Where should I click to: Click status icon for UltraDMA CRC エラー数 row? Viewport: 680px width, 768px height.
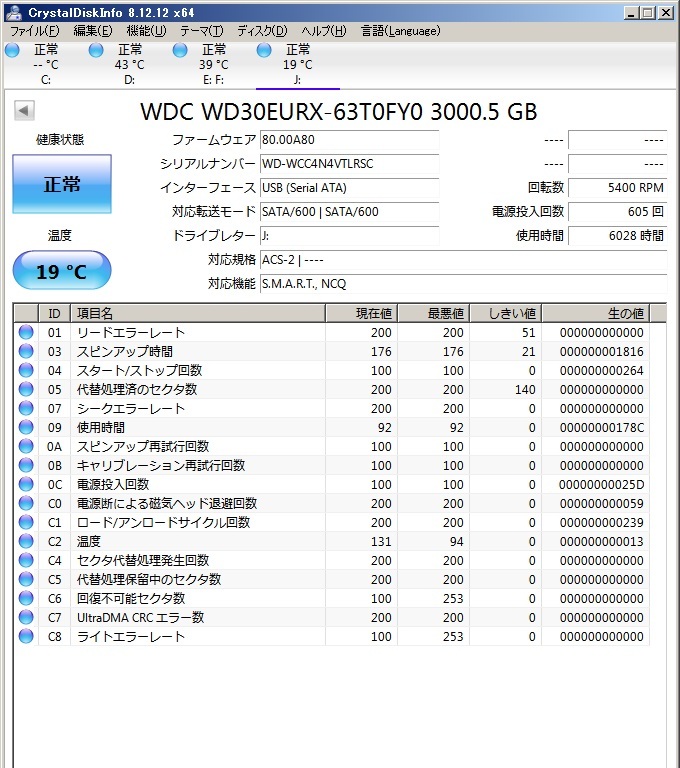[x=26, y=617]
